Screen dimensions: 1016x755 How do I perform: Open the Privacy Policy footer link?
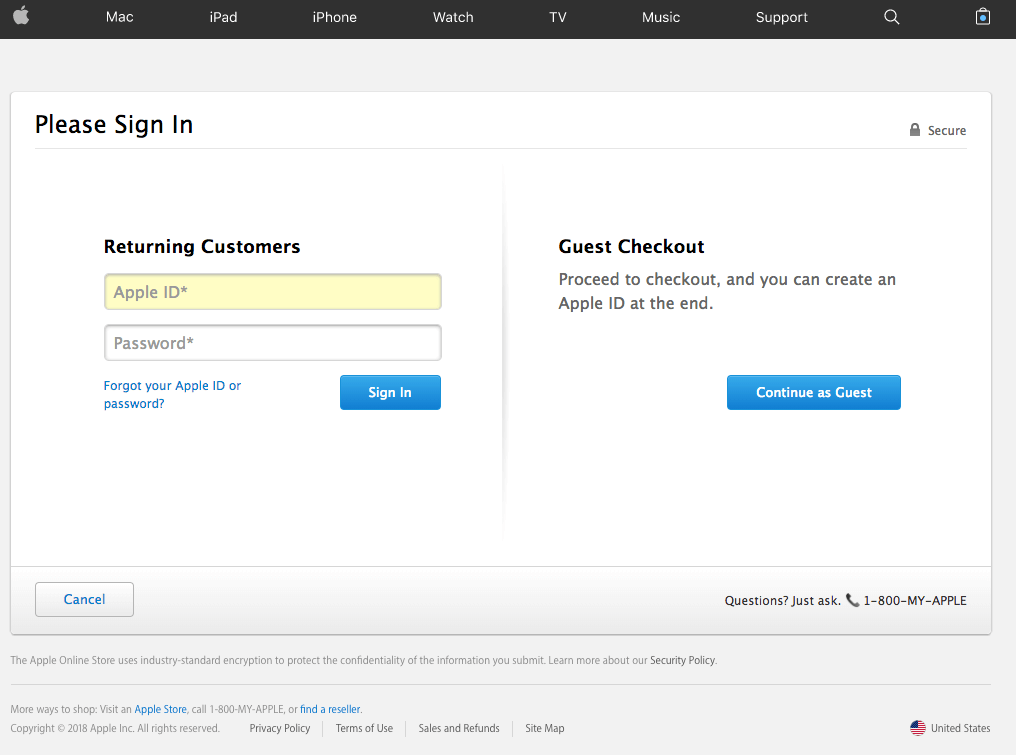280,728
